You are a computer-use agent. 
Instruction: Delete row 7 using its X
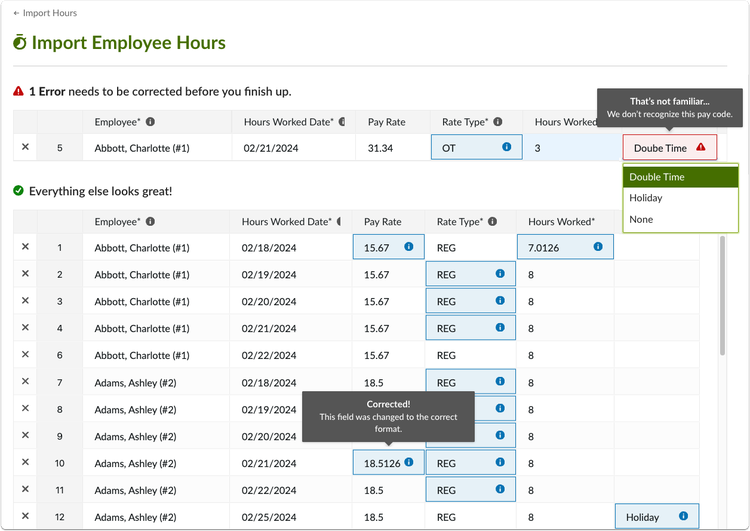(25, 381)
